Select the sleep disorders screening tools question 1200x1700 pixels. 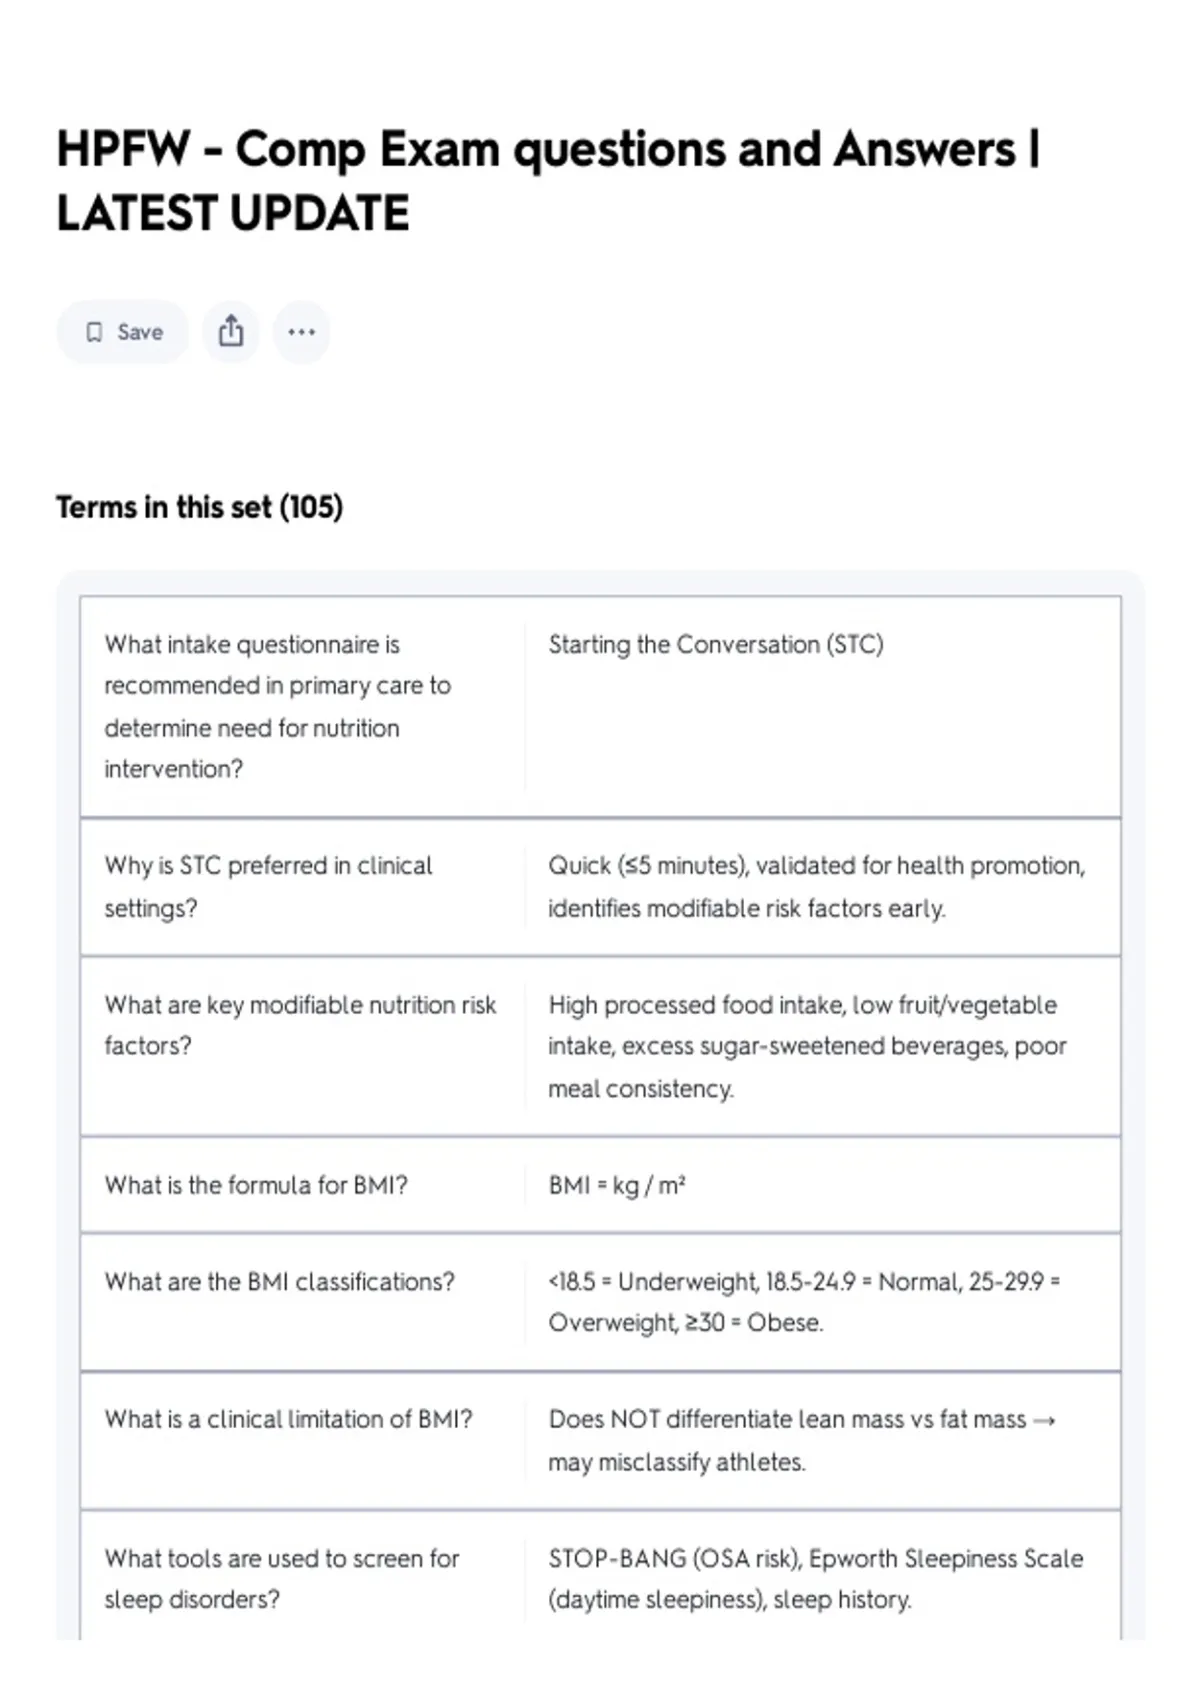coord(281,1578)
